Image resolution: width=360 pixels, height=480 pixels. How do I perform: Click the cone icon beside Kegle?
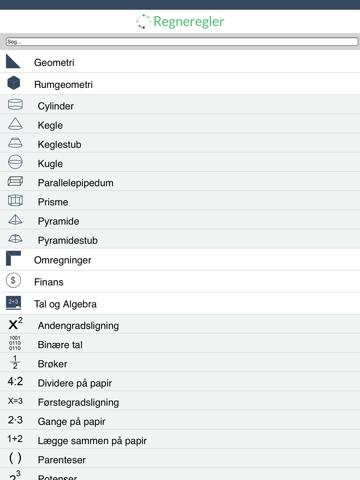point(15,124)
